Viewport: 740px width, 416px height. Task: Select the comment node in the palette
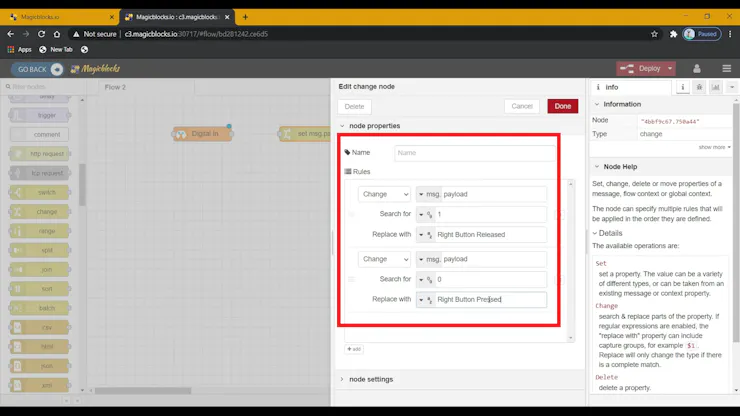40,135
